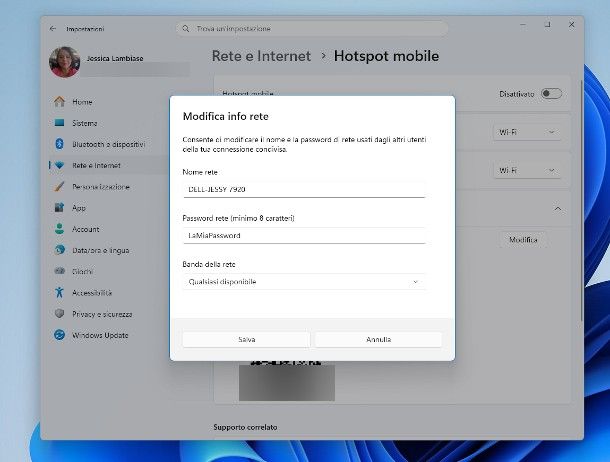Click the Home house icon
This screenshot has width=610, height=462.
tap(60, 102)
